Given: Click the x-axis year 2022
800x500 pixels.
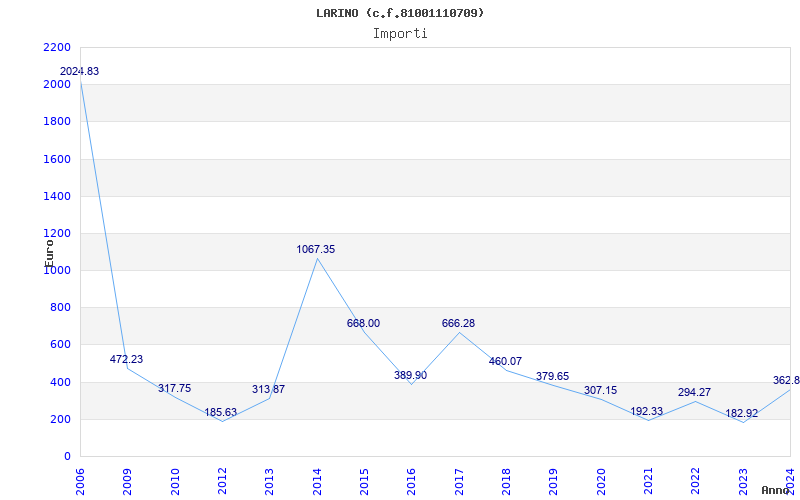Looking at the screenshot, I should pyautogui.click(x=696, y=482).
